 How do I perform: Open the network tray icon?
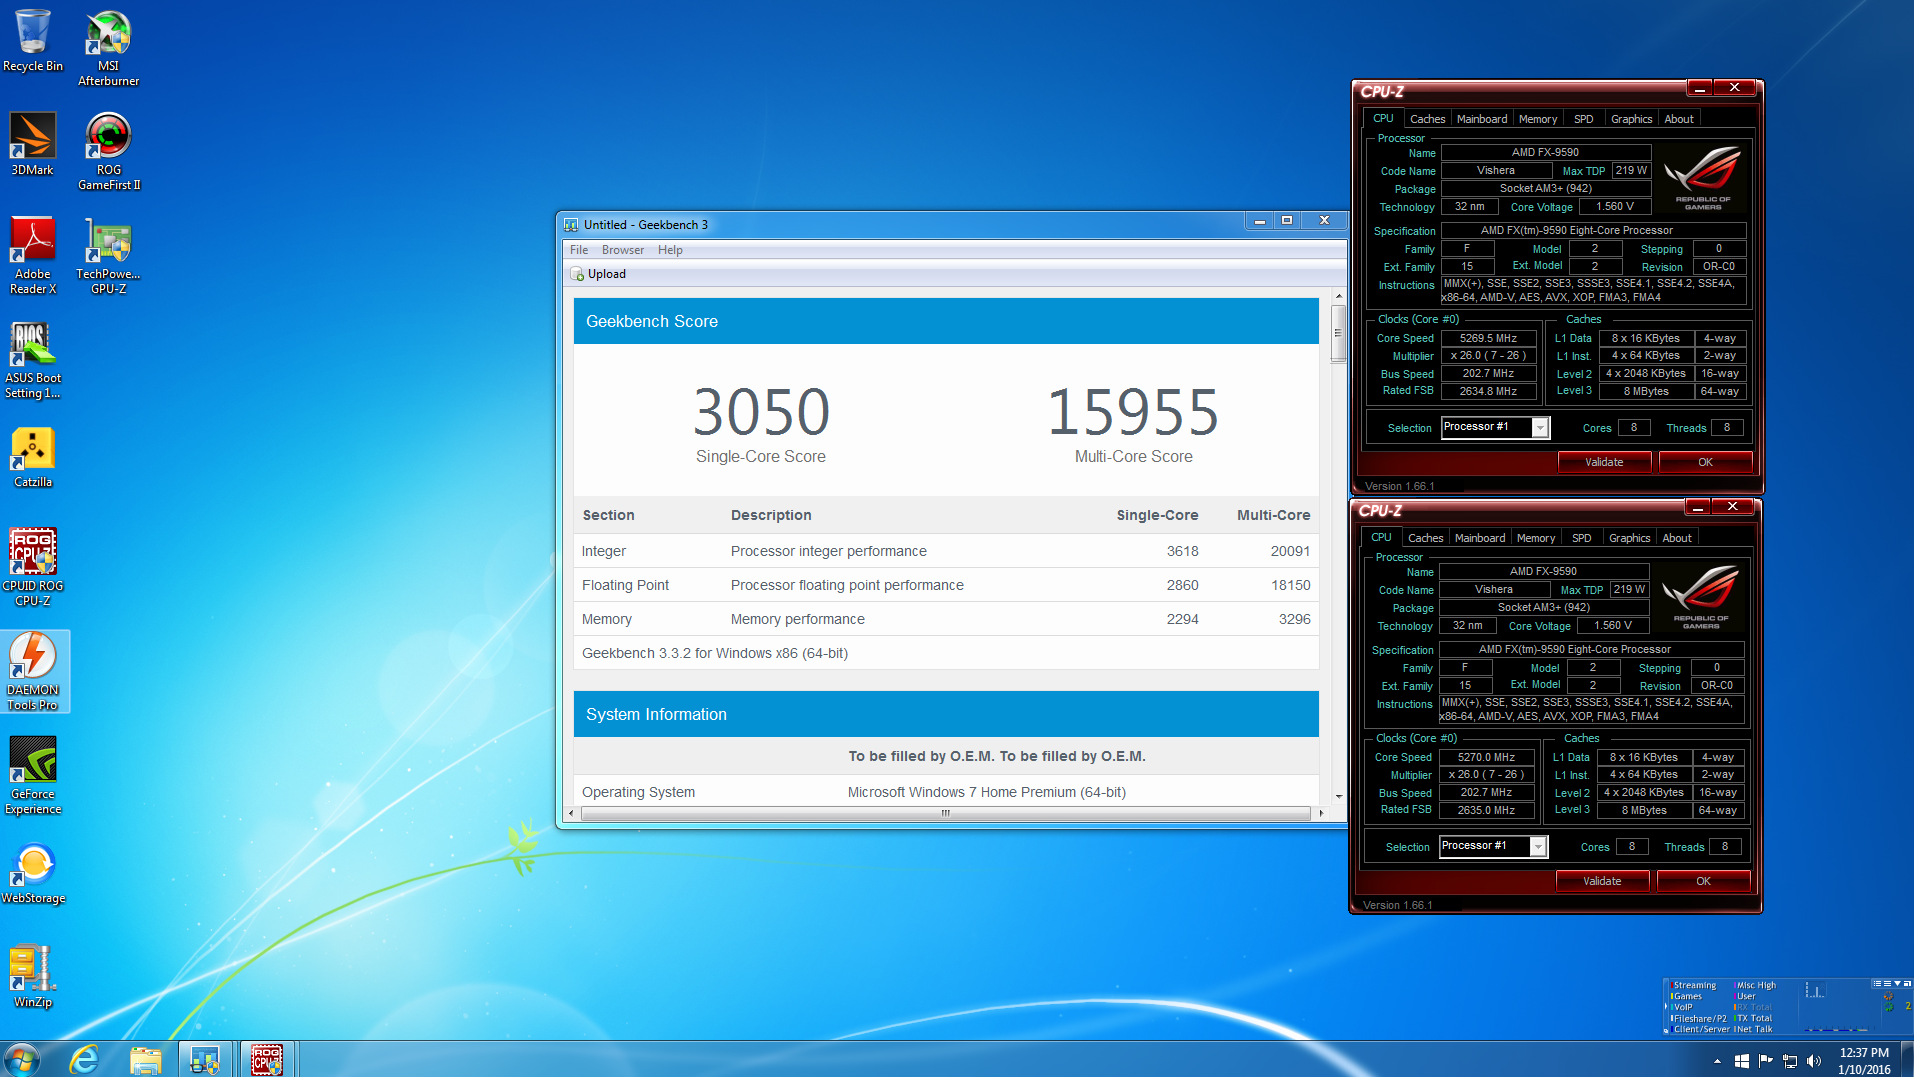click(x=1790, y=1061)
